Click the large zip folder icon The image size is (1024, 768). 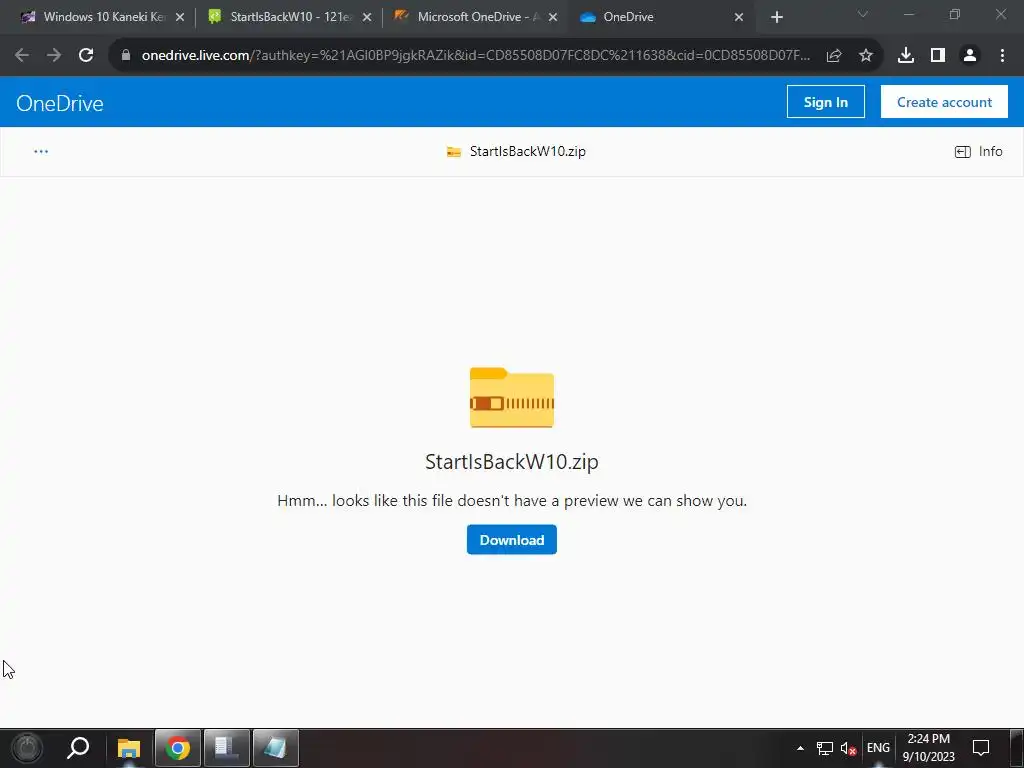512,398
